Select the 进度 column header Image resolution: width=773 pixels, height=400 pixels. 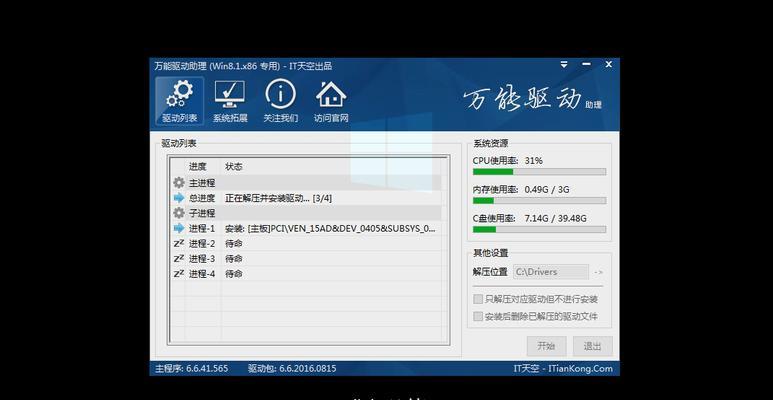[198, 167]
